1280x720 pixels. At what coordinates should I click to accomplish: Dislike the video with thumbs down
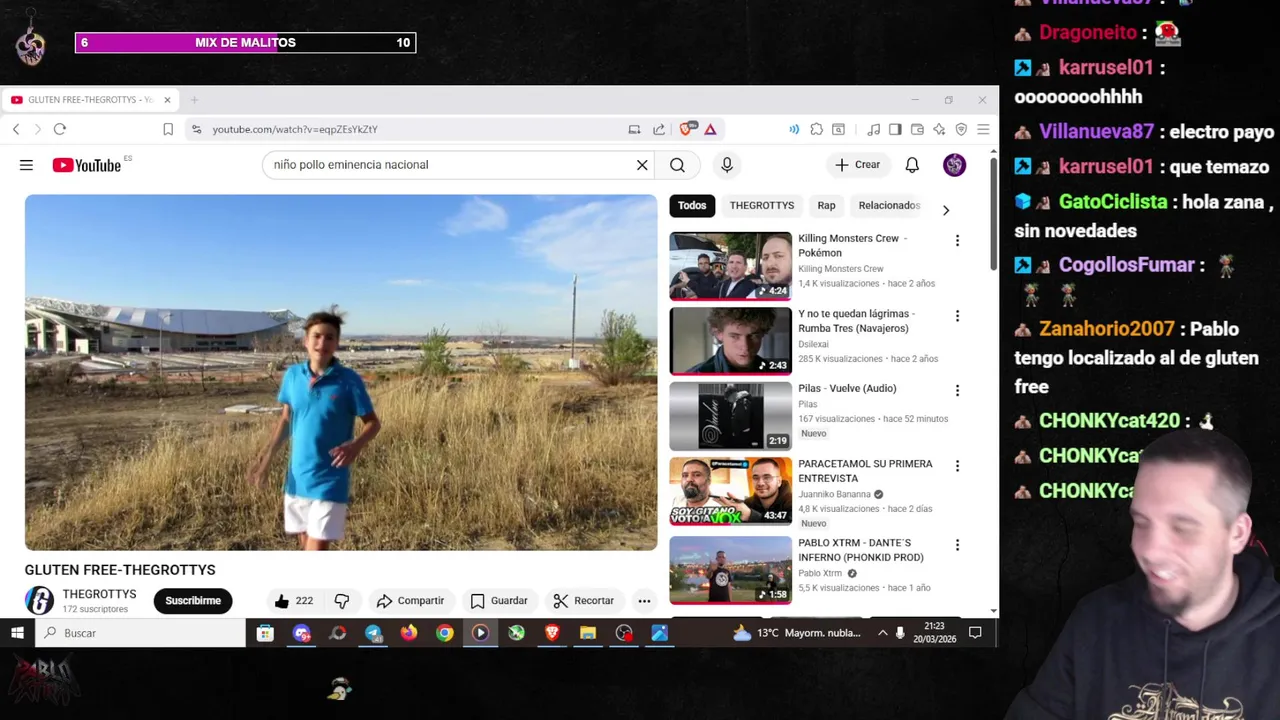pos(342,601)
